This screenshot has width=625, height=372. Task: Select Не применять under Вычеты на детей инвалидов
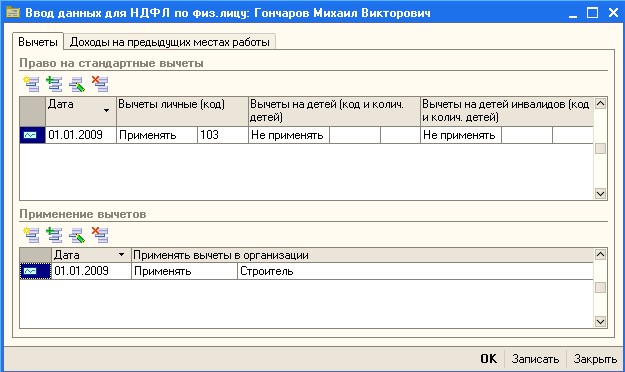click(x=461, y=135)
